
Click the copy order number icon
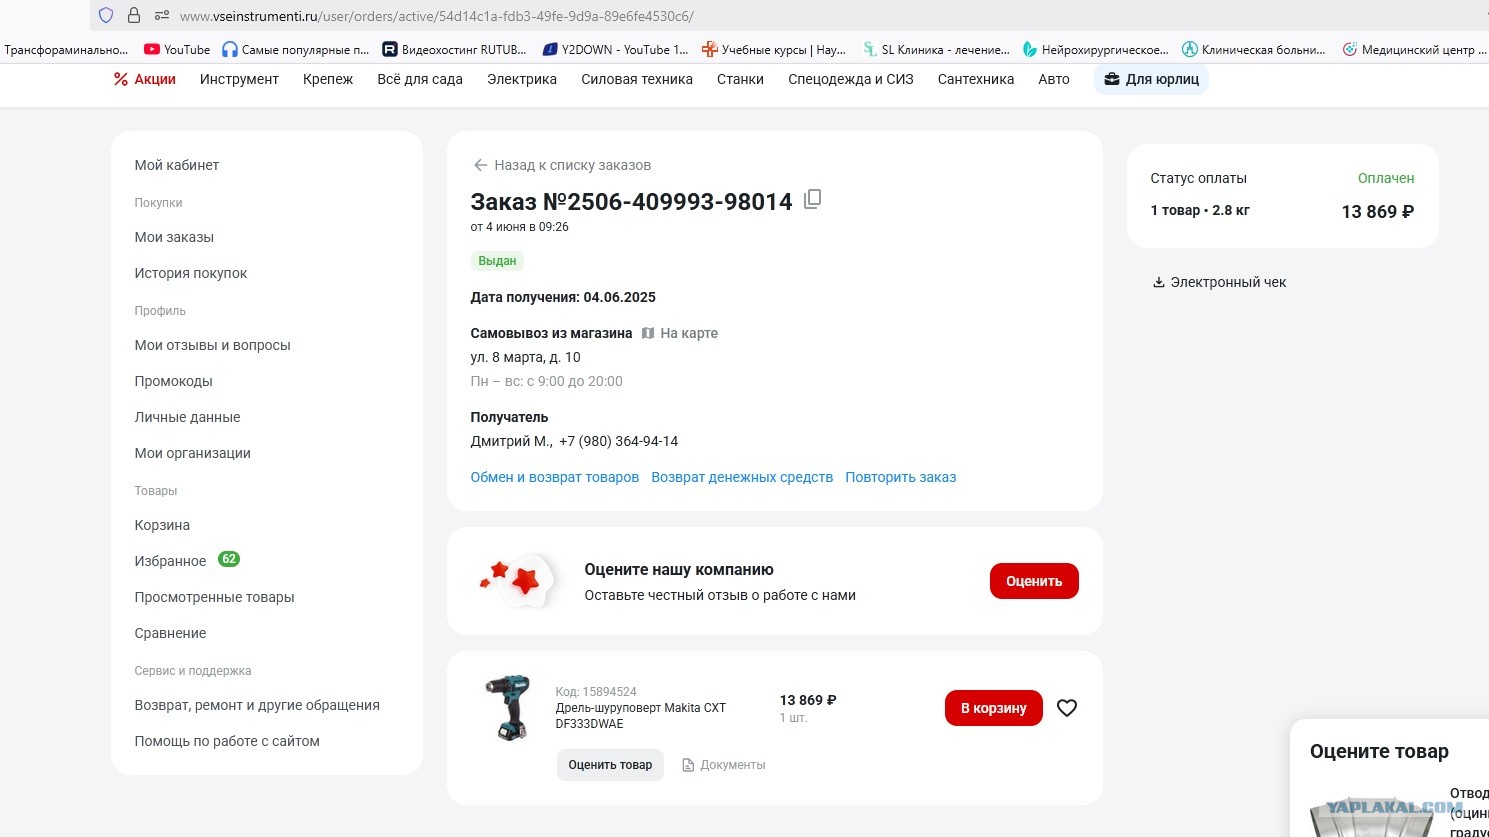coord(812,199)
